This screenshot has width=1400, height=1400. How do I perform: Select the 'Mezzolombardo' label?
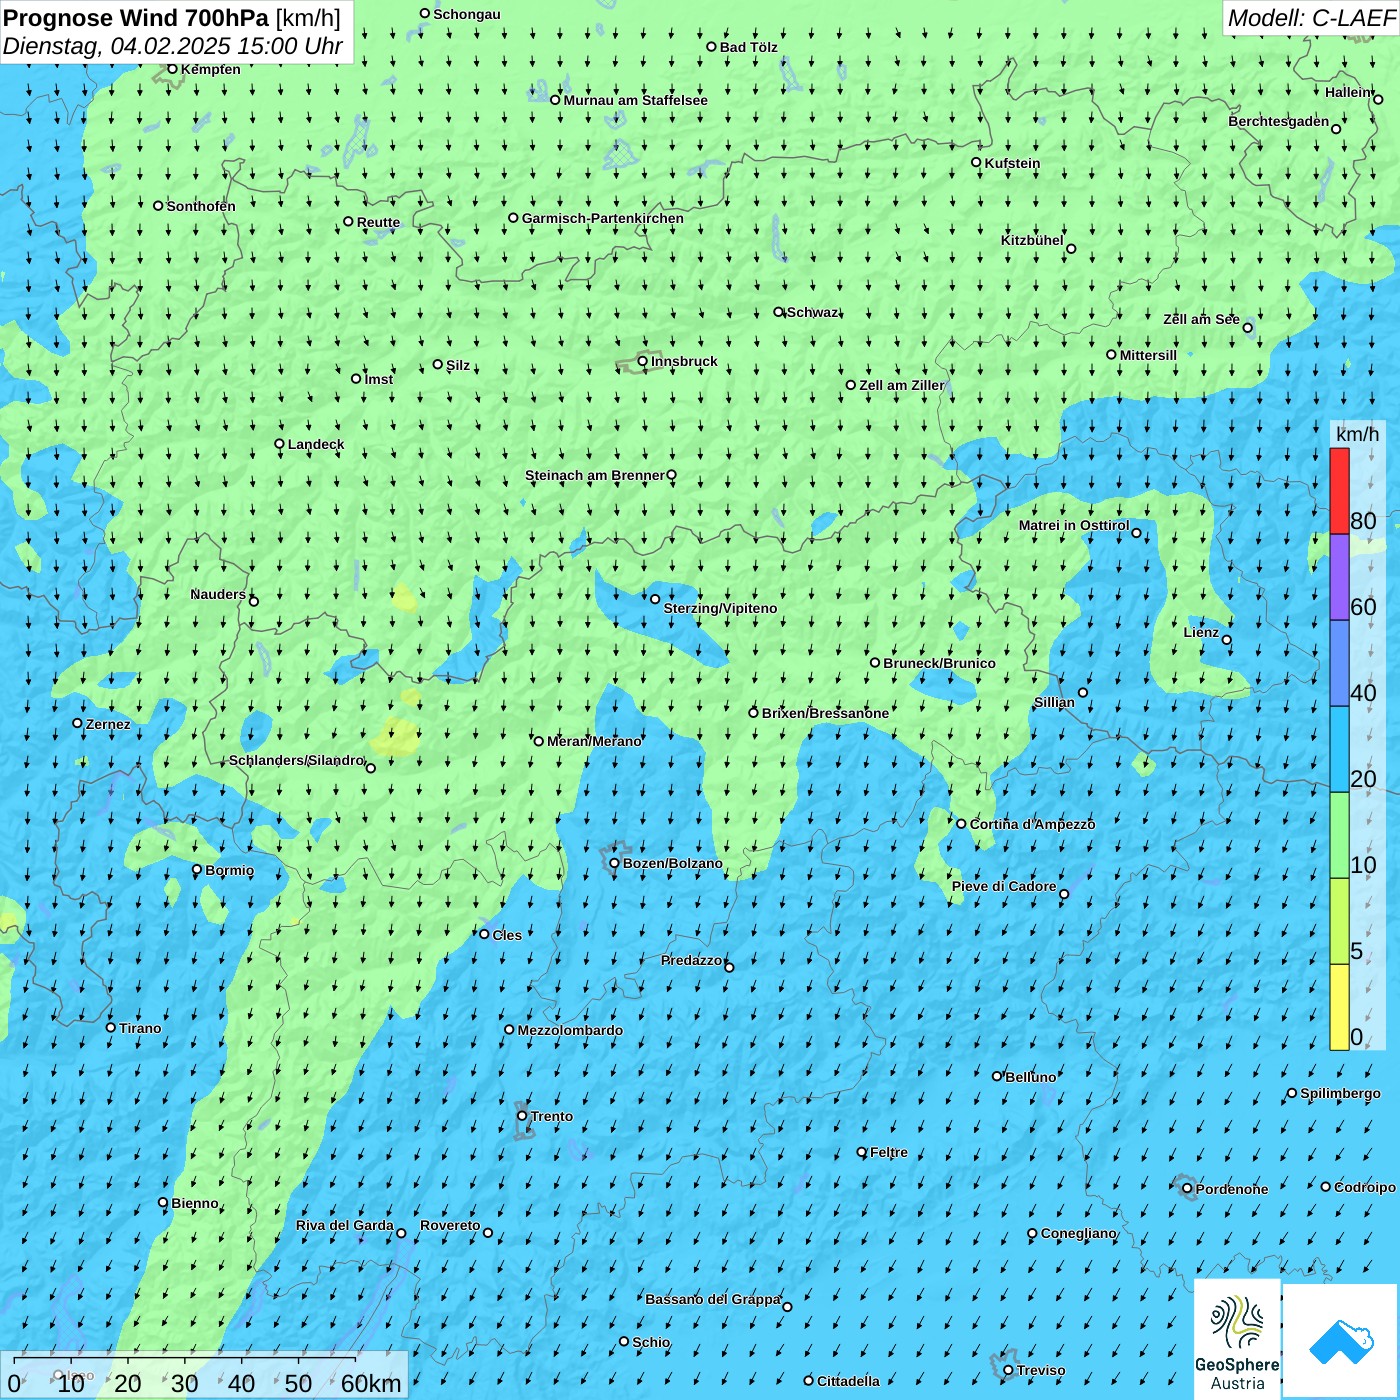[570, 1030]
